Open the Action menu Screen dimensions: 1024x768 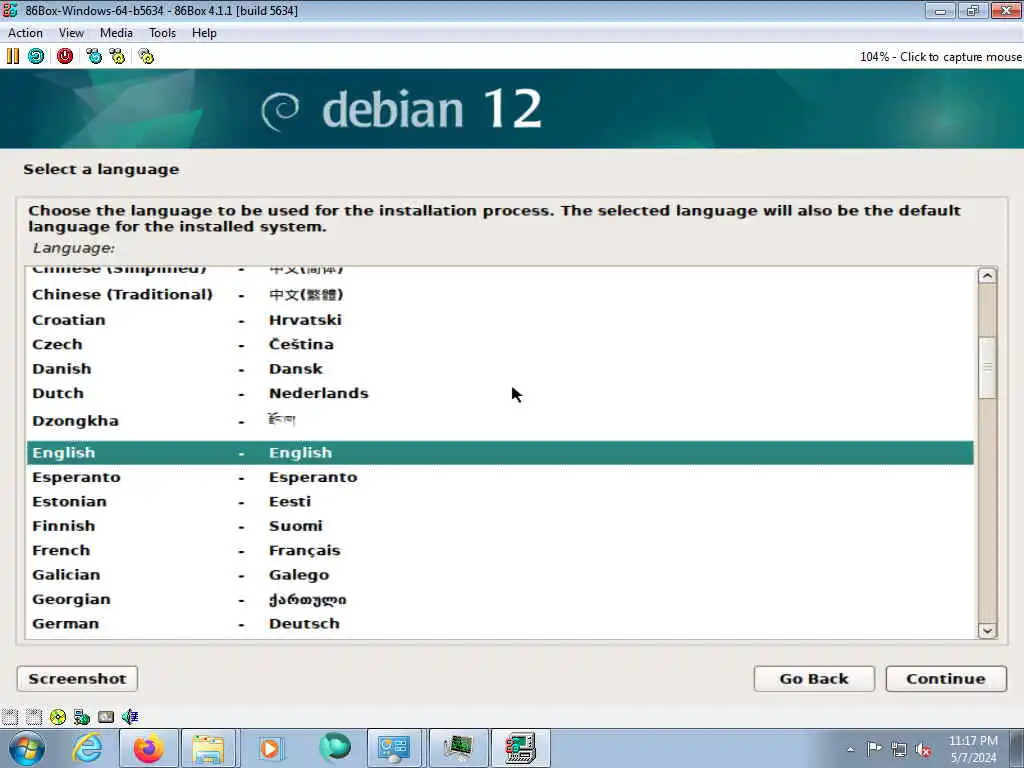tap(25, 33)
